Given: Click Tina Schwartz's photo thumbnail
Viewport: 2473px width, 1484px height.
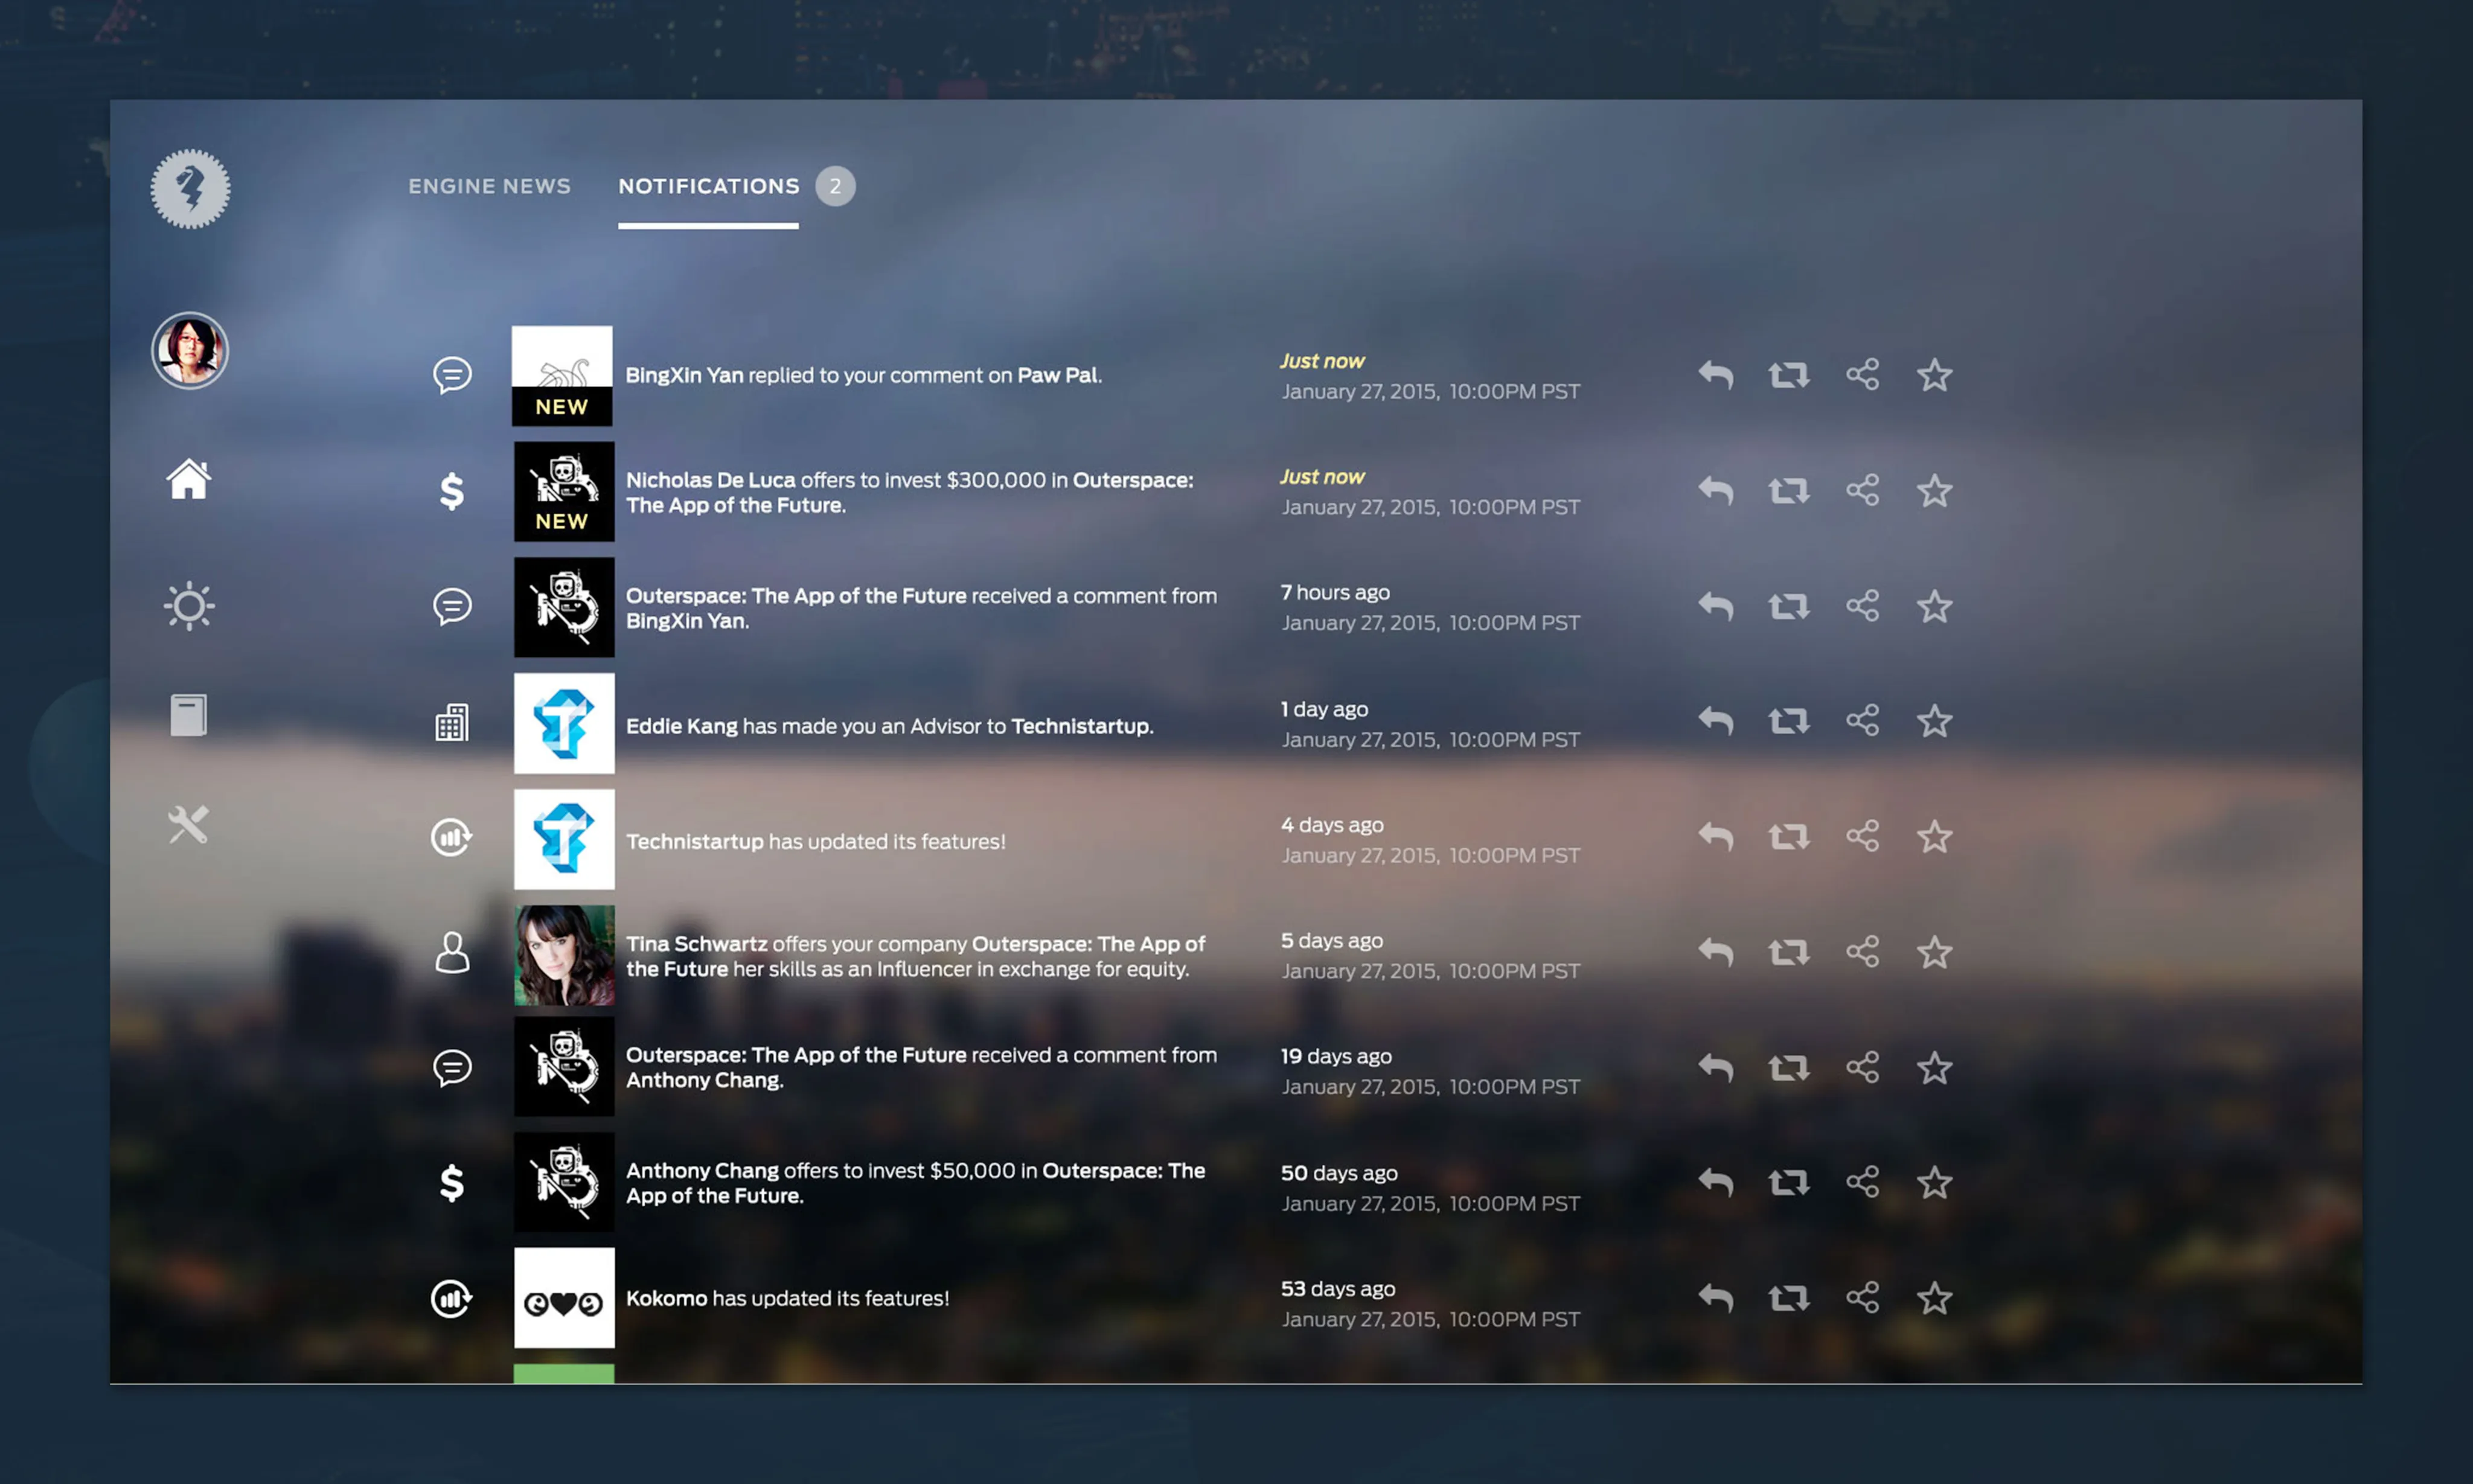Looking at the screenshot, I should 564,955.
